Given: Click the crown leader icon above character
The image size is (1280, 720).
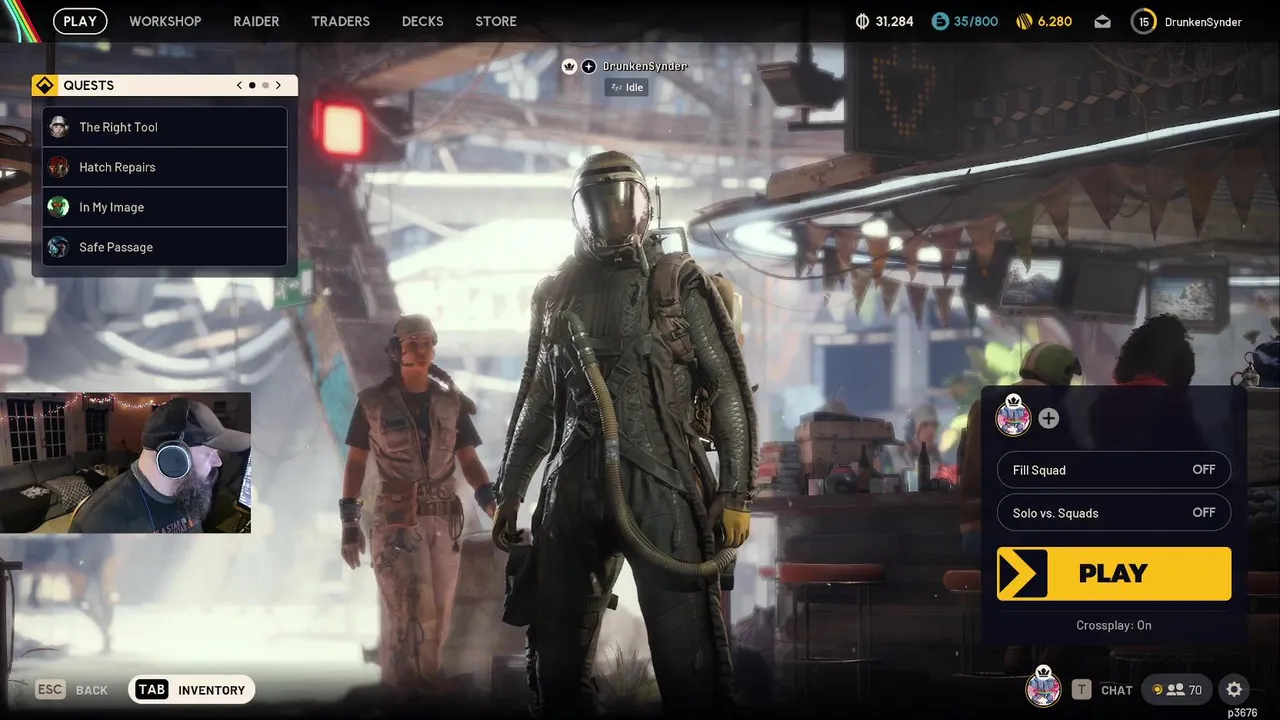Looking at the screenshot, I should click(x=570, y=66).
